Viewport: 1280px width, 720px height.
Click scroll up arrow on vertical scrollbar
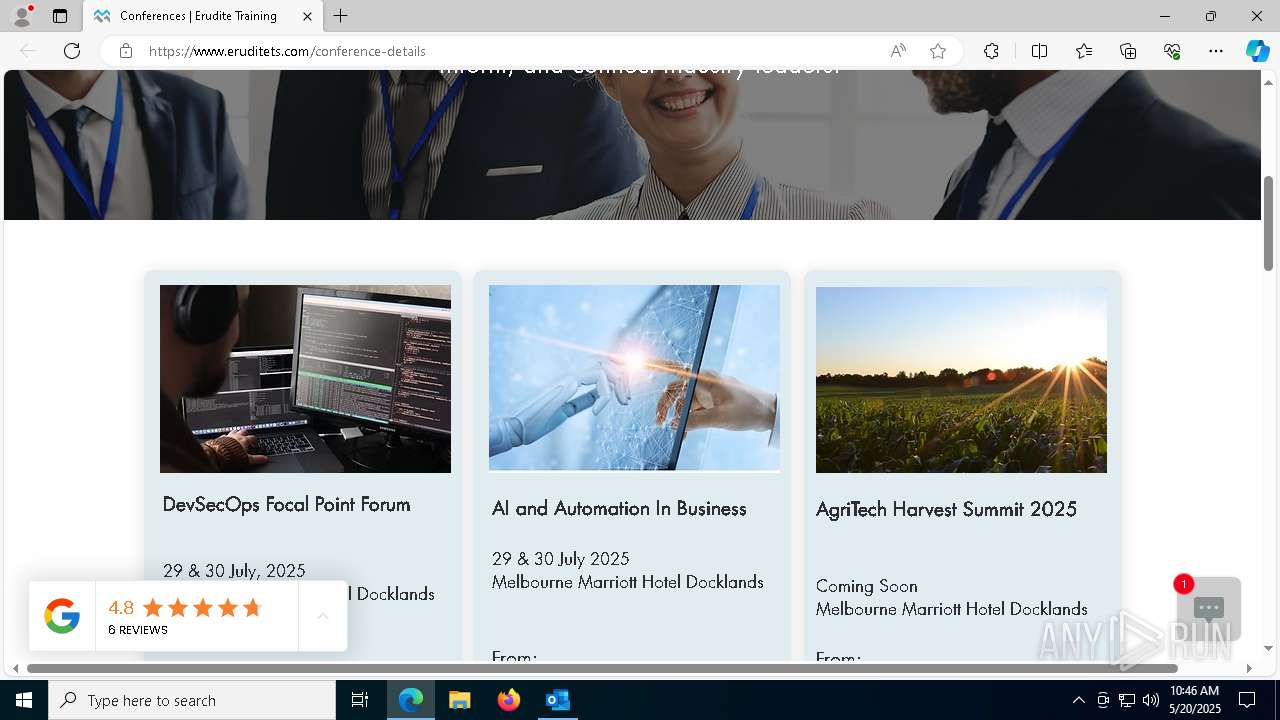point(1269,82)
